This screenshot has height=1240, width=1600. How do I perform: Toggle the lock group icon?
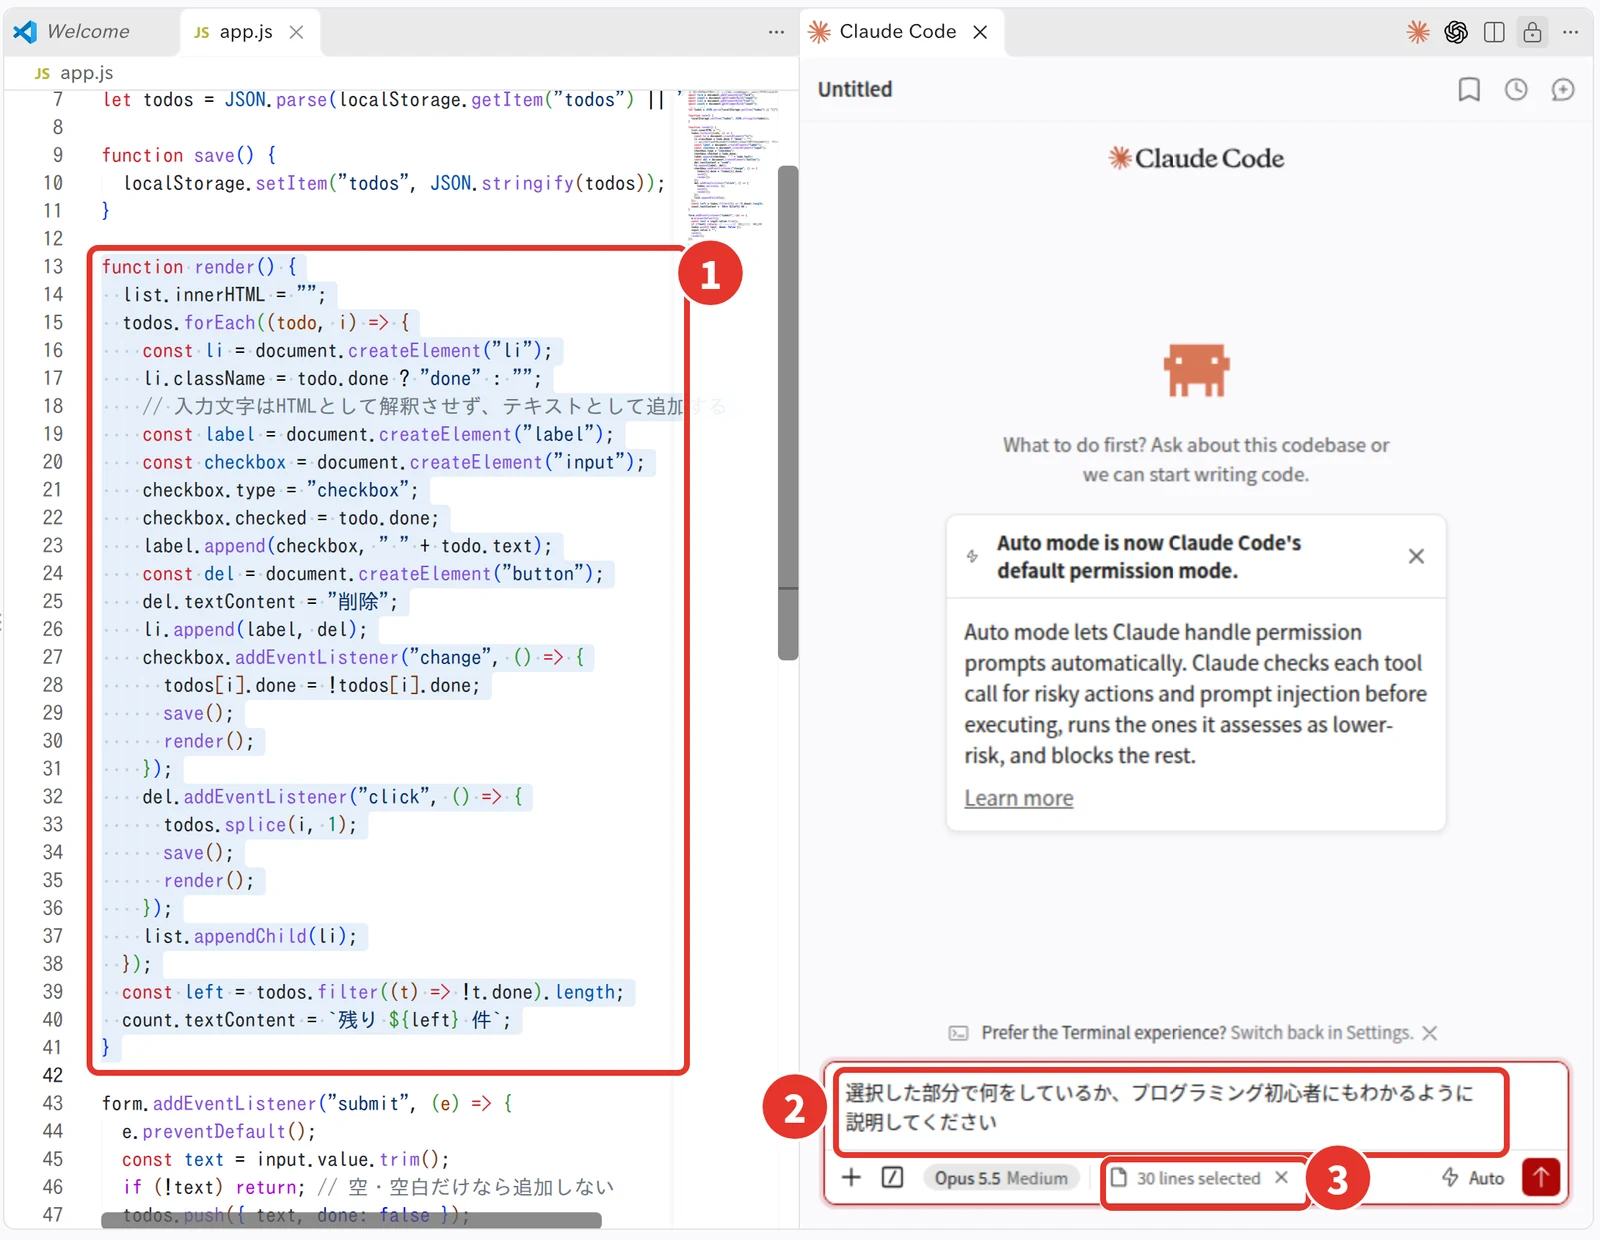[x=1532, y=32]
